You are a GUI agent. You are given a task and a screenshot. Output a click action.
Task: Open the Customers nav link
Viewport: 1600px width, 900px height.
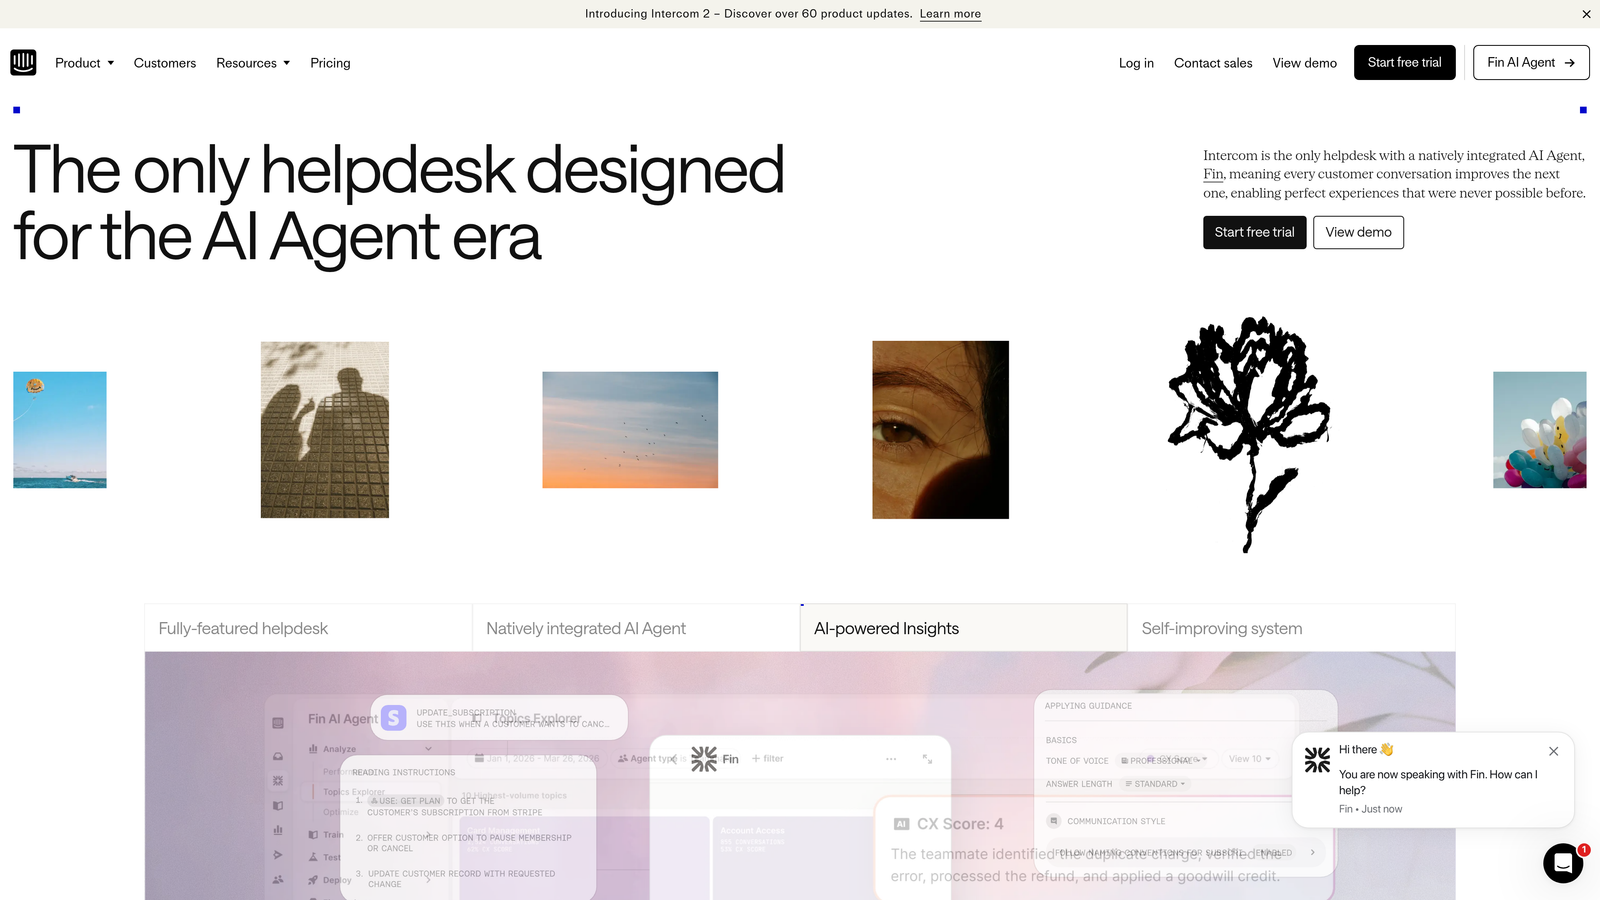click(165, 63)
